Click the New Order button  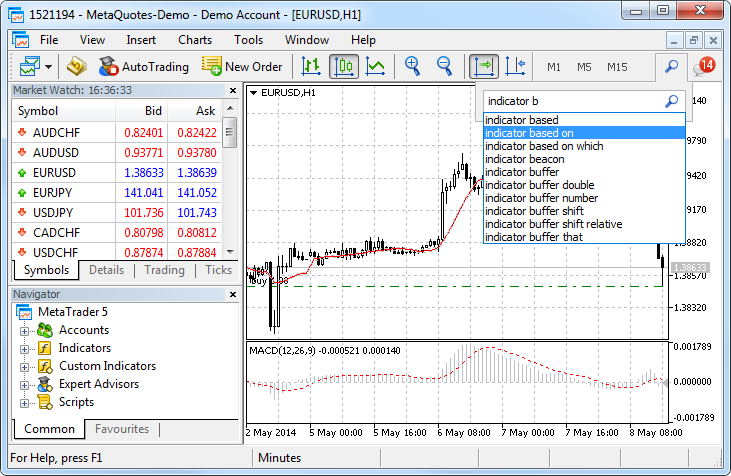coord(242,67)
